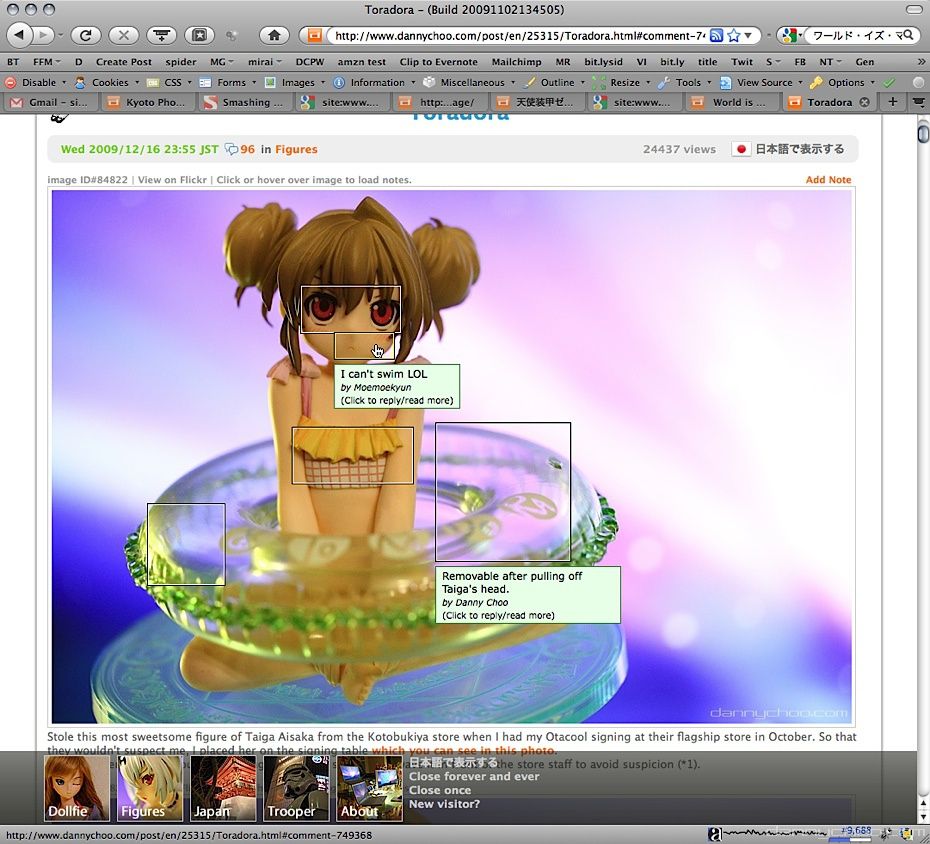Screen dimensions: 930x844
Task: Click the 'I can't swim LOL' note
Action: (397, 386)
